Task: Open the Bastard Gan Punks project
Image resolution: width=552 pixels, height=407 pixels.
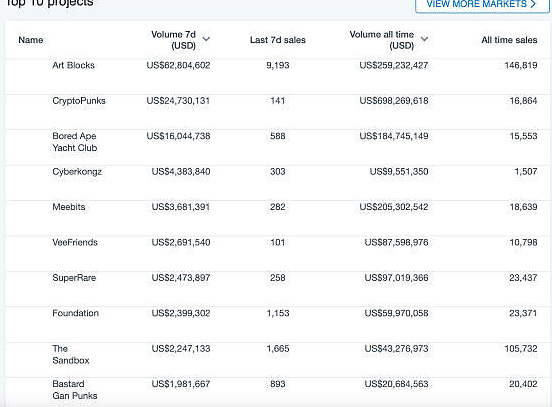Action: 75,390
